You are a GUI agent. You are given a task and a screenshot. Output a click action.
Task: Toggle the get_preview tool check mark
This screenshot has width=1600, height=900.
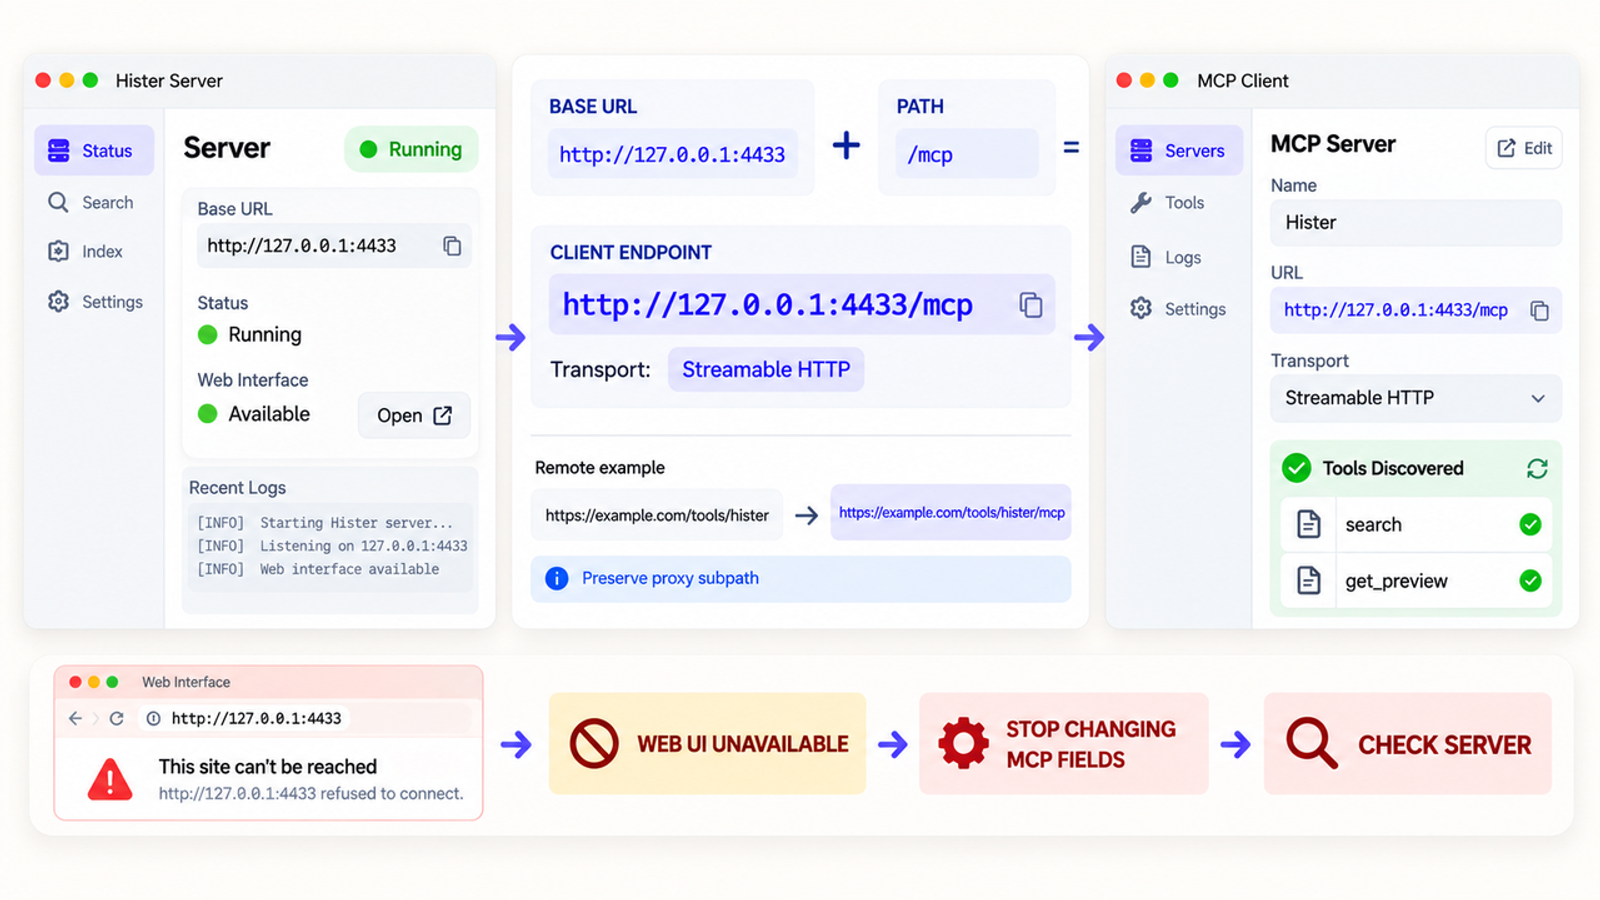[1530, 580]
